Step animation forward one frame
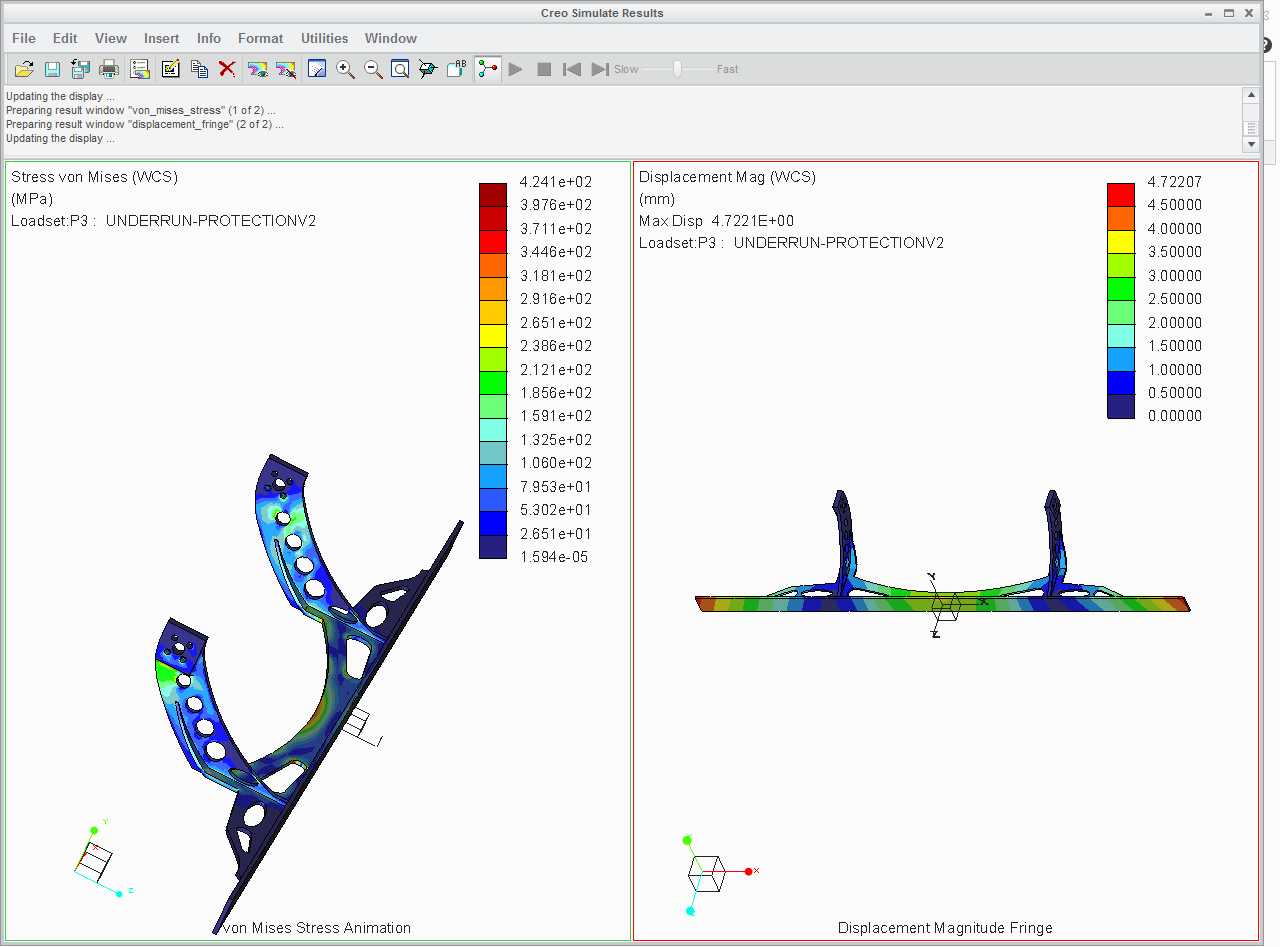The width and height of the screenshot is (1280, 947). pyautogui.click(x=600, y=69)
